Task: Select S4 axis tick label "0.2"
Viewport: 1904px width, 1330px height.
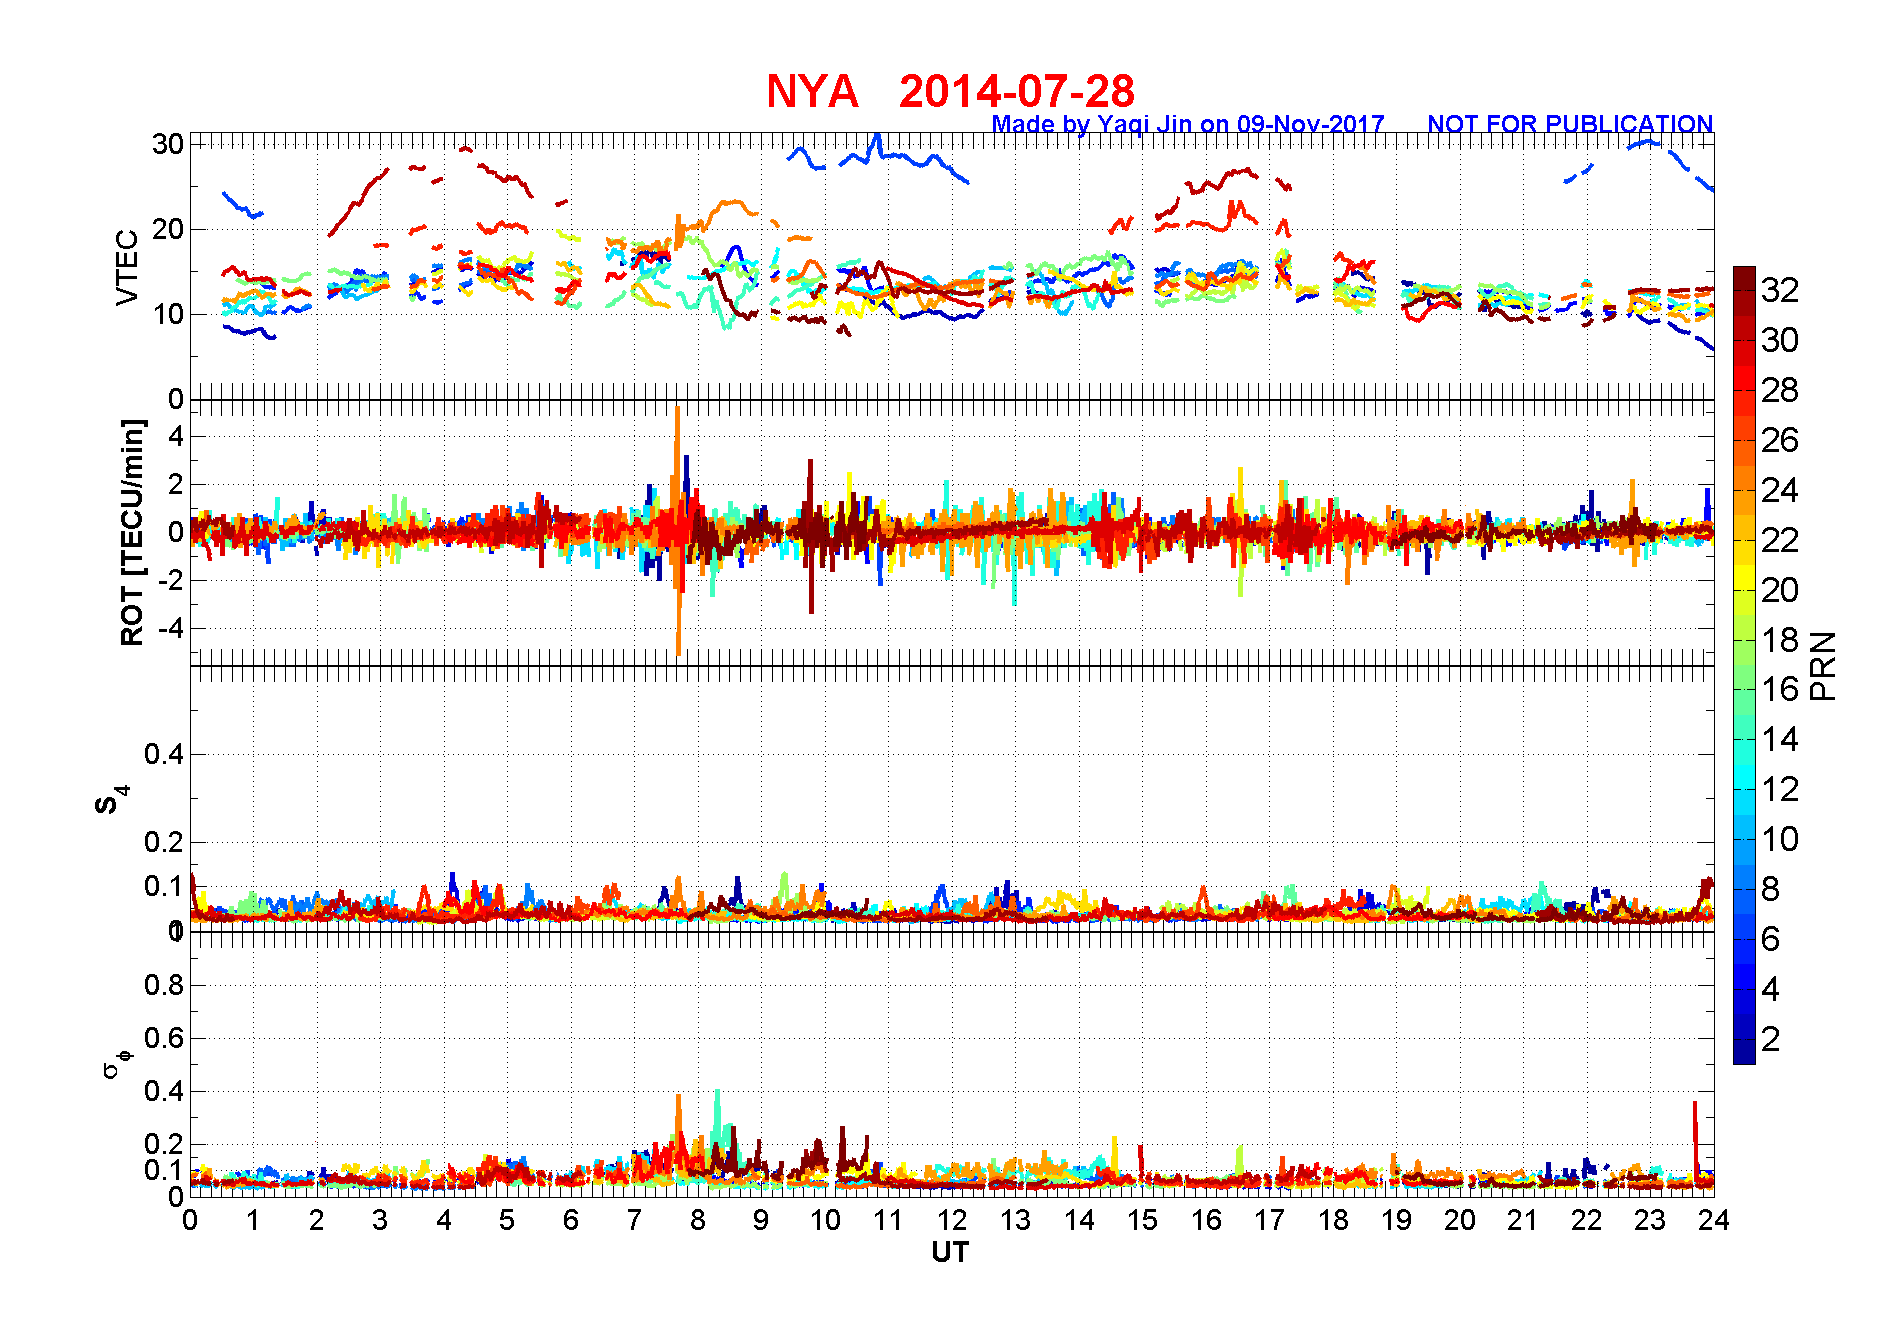Action: coord(164,842)
